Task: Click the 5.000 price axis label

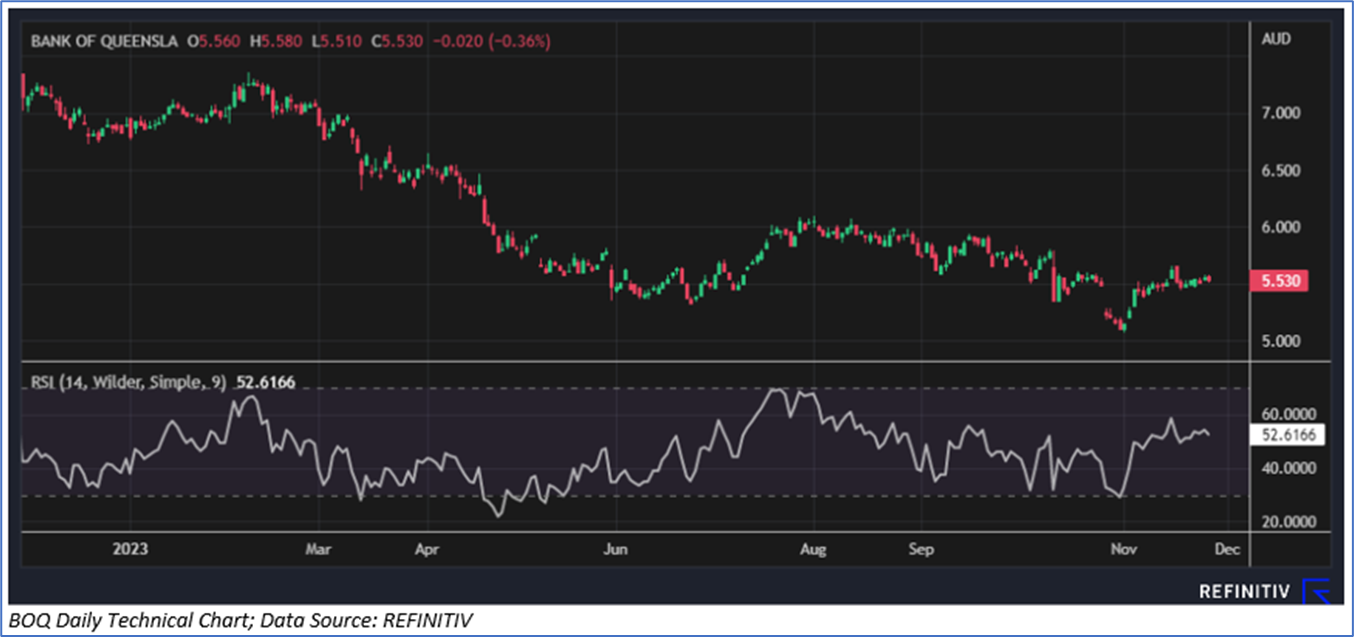Action: click(x=1279, y=341)
